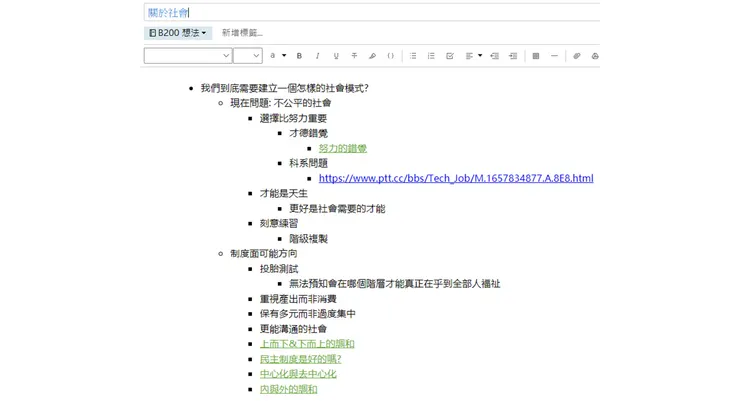This screenshot has width=740, height=401.
Task: Open the 中心化與去中心化 note link
Action: pos(298,374)
